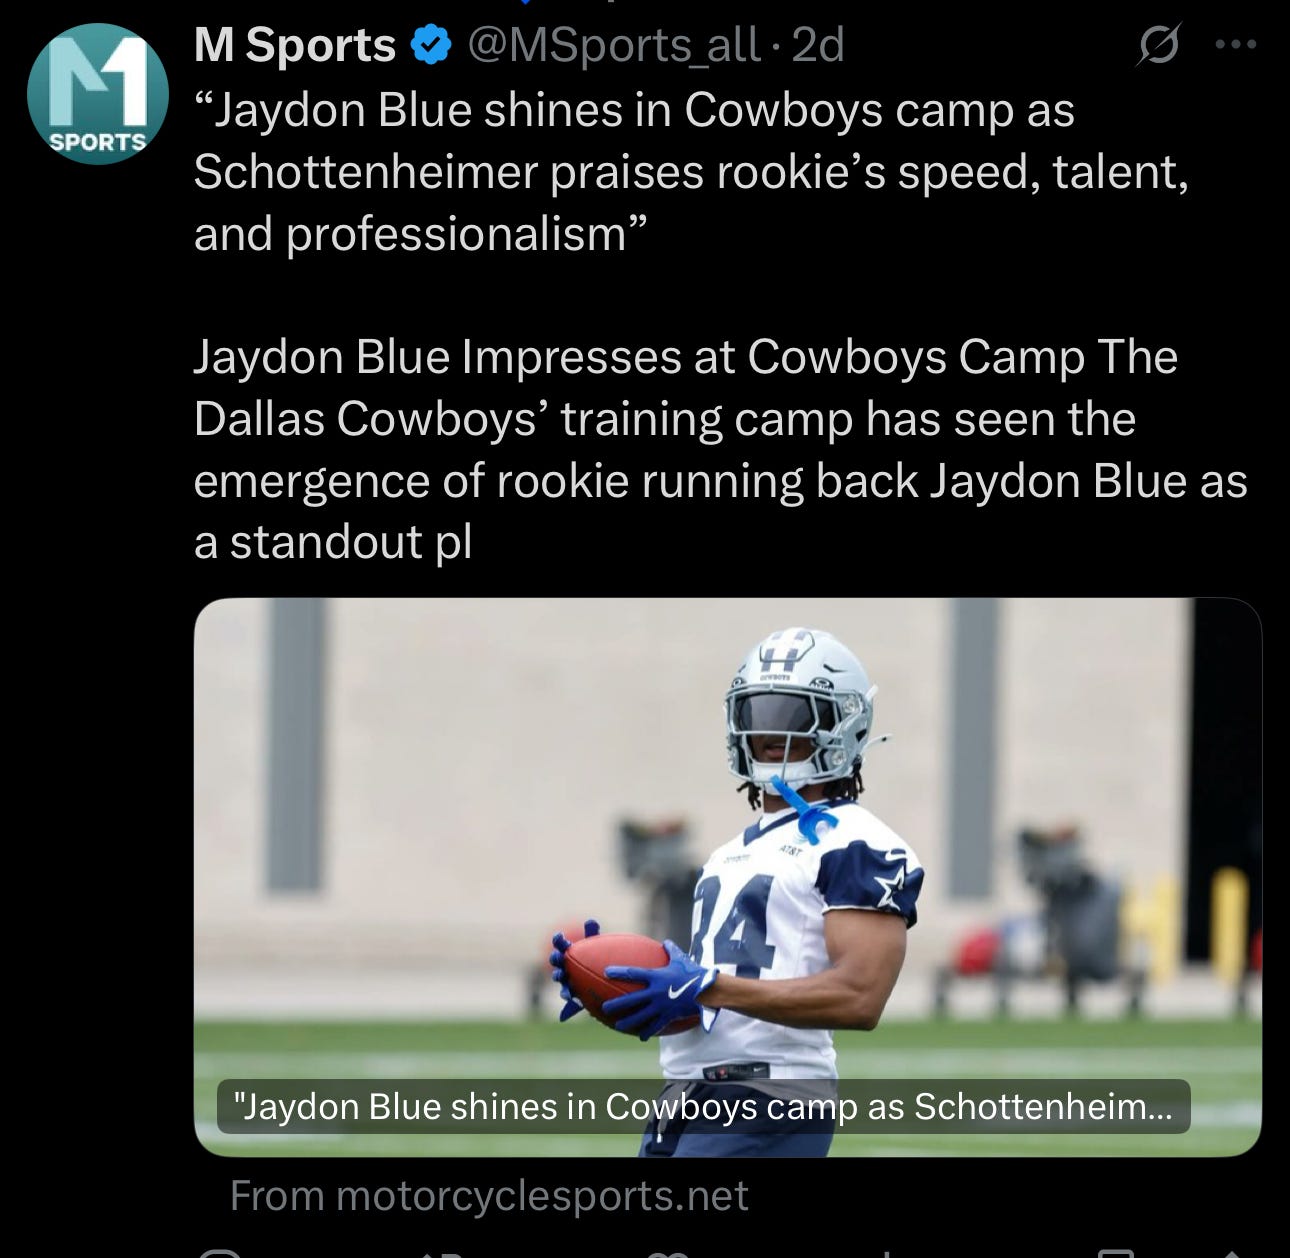Open the M Sports display name

[x=295, y=45]
